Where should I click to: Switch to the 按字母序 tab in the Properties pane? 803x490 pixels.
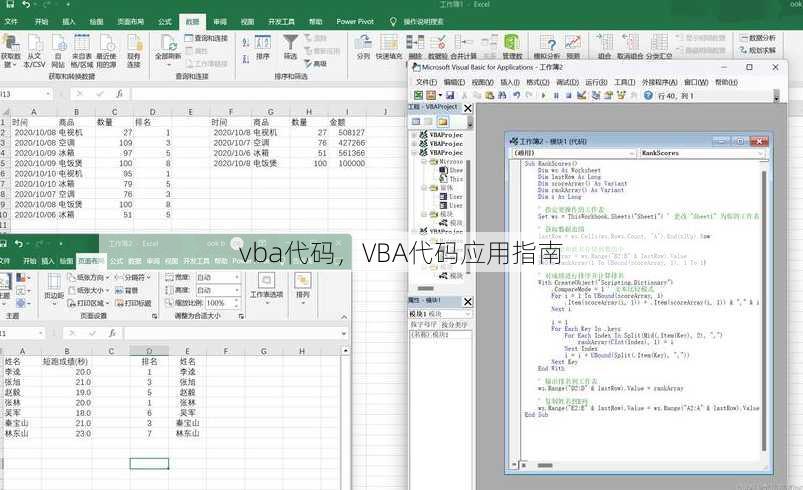(x=424, y=325)
